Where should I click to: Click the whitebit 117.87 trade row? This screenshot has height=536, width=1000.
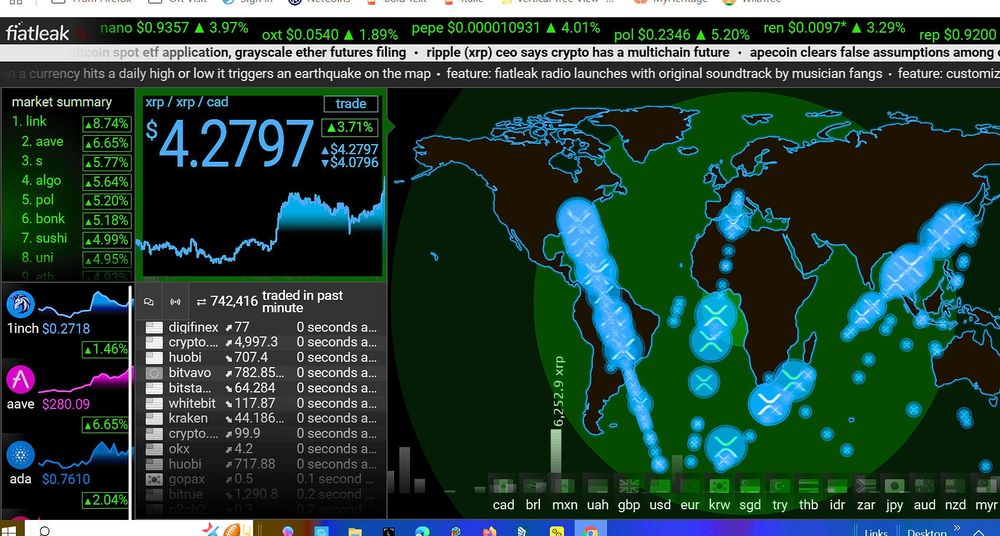261,403
